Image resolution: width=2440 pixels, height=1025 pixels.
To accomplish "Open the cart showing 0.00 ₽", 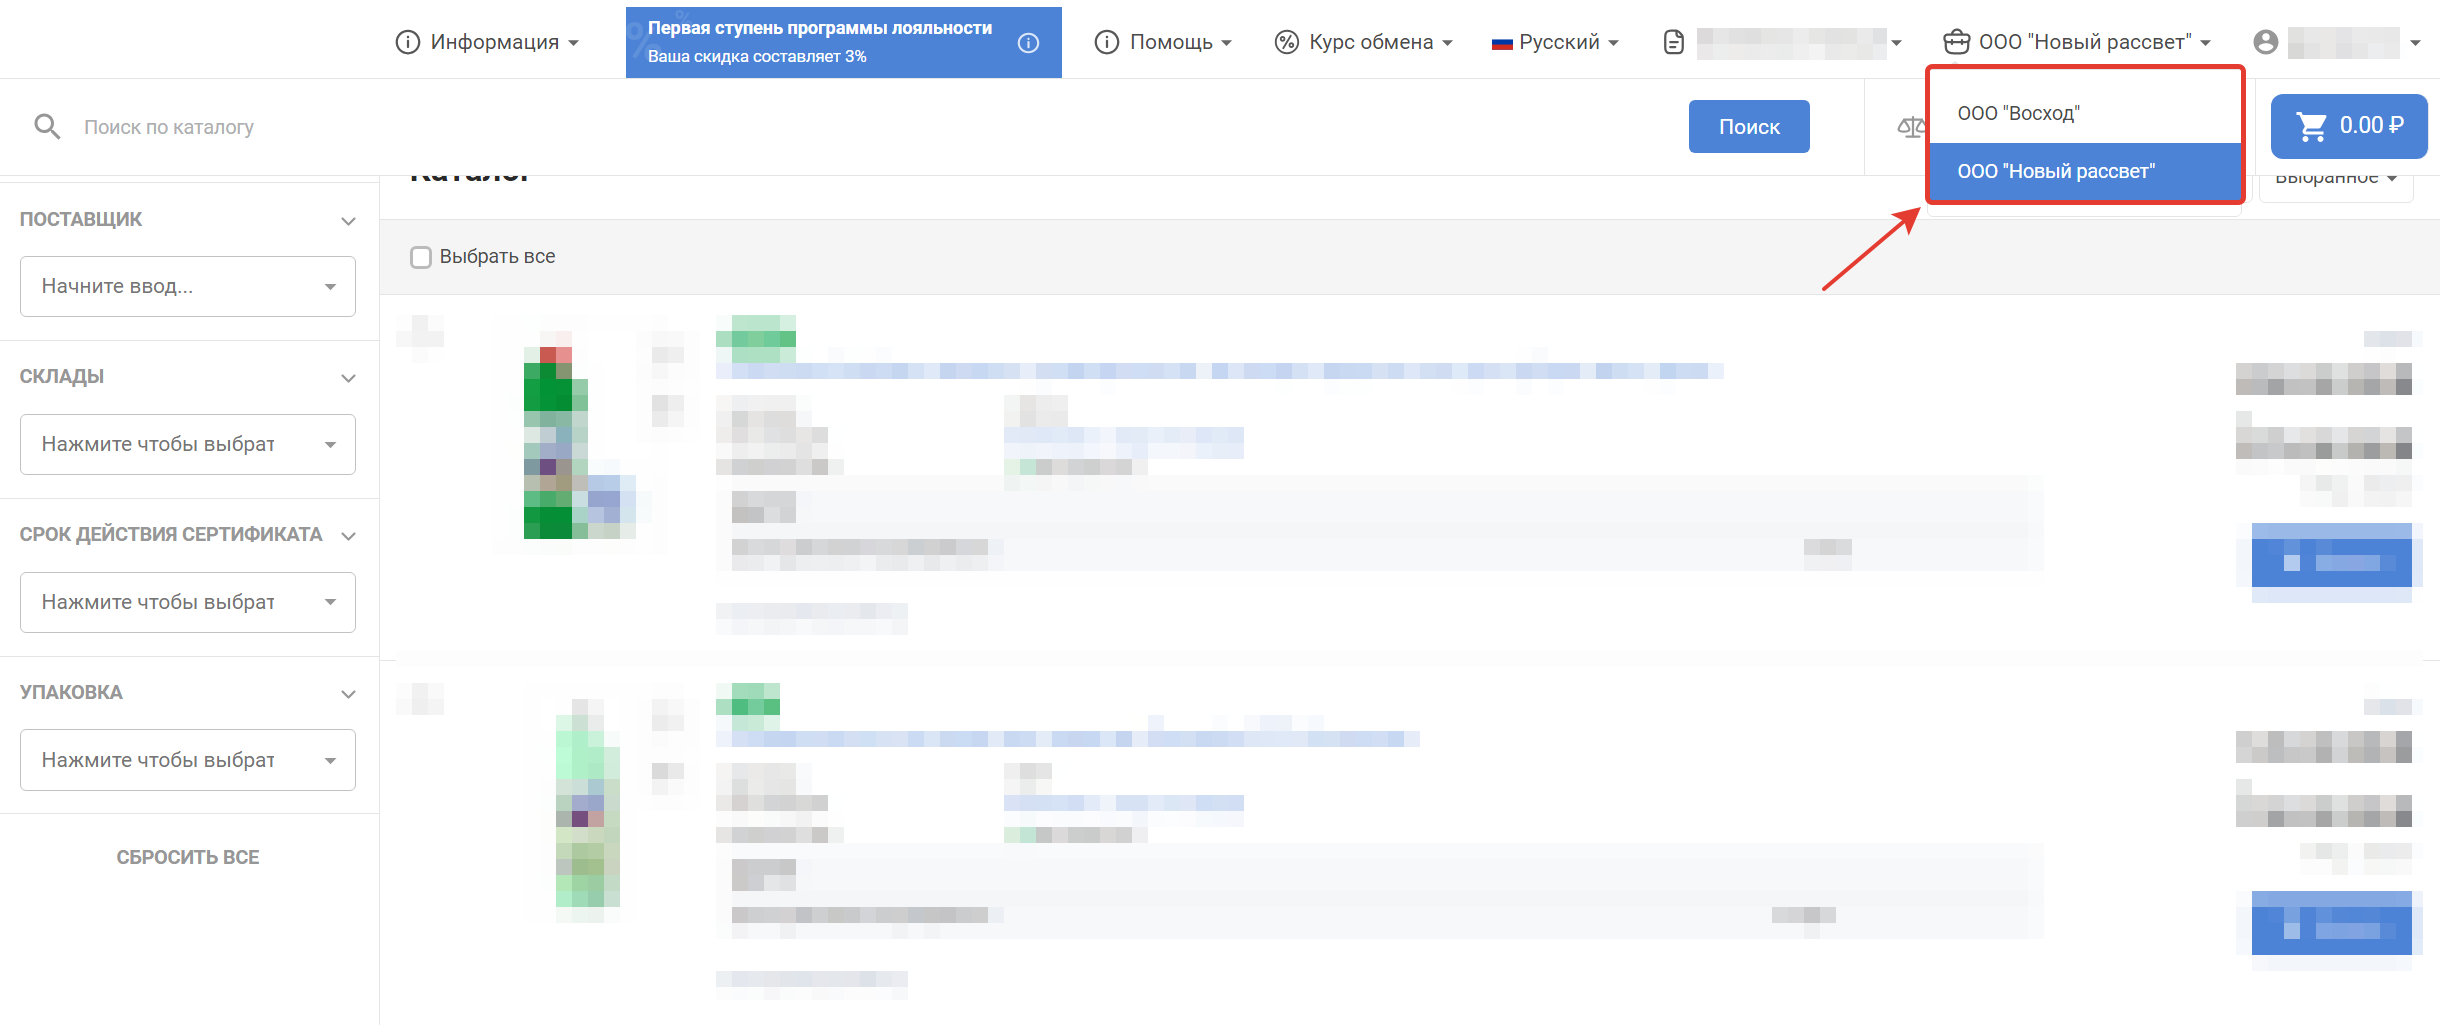I will coord(2348,126).
